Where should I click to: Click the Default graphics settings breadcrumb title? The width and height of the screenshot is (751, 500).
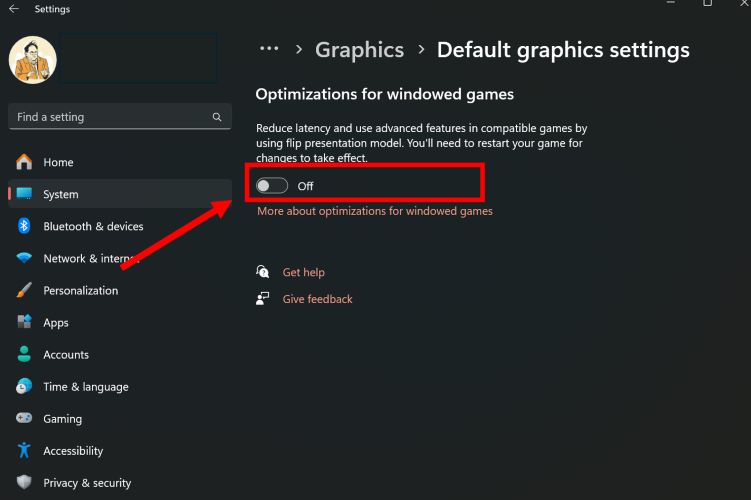coord(563,50)
